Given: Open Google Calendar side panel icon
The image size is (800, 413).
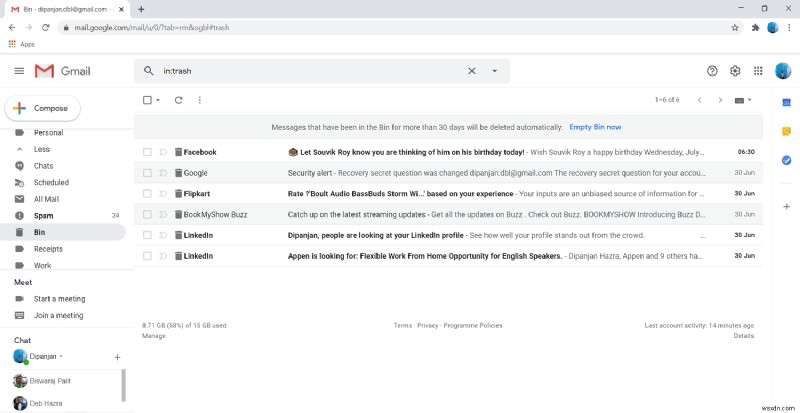Looking at the screenshot, I should click(786, 103).
